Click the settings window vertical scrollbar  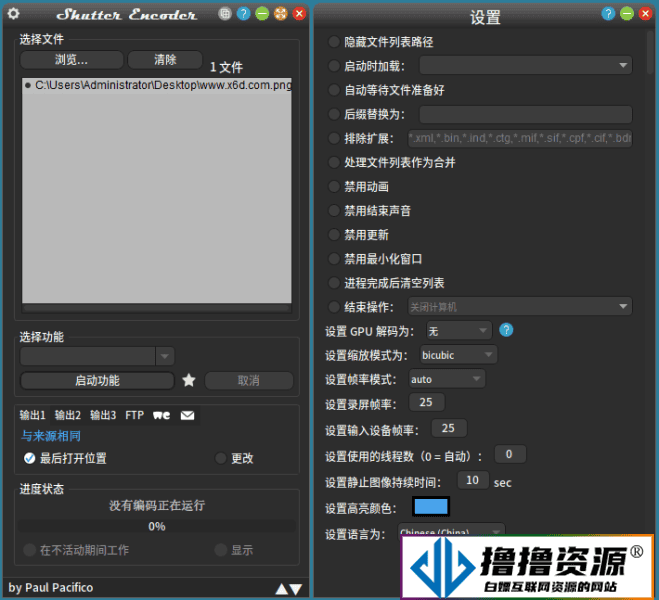click(650, 53)
